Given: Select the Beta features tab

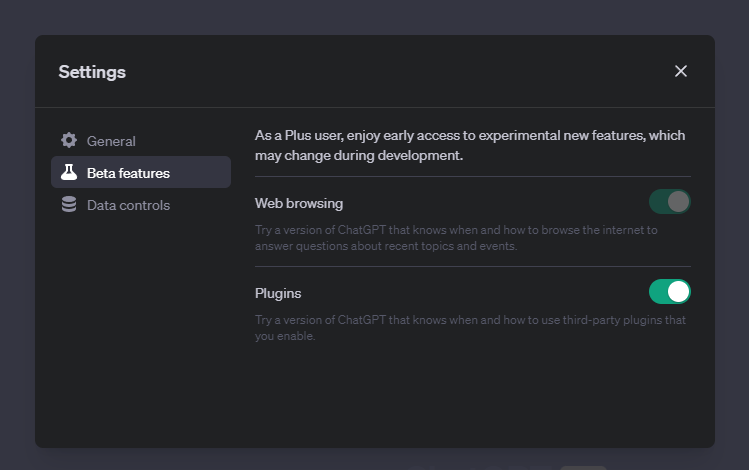Looking at the screenshot, I should 141,172.
